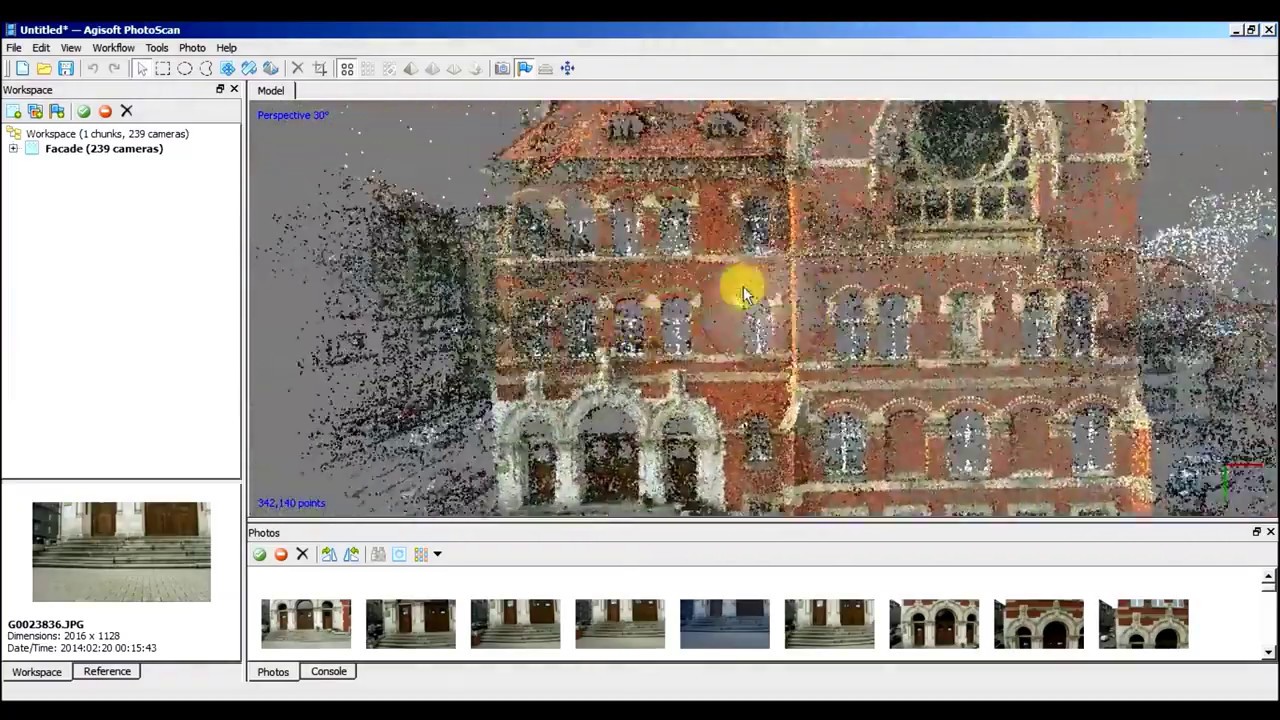Close the Photos pane

click(1271, 532)
